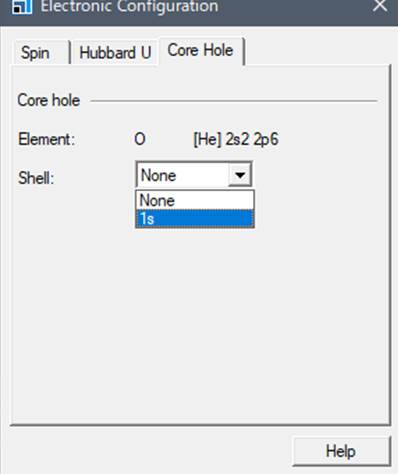Collapse the Shell dropdown using its arrow

point(240,174)
